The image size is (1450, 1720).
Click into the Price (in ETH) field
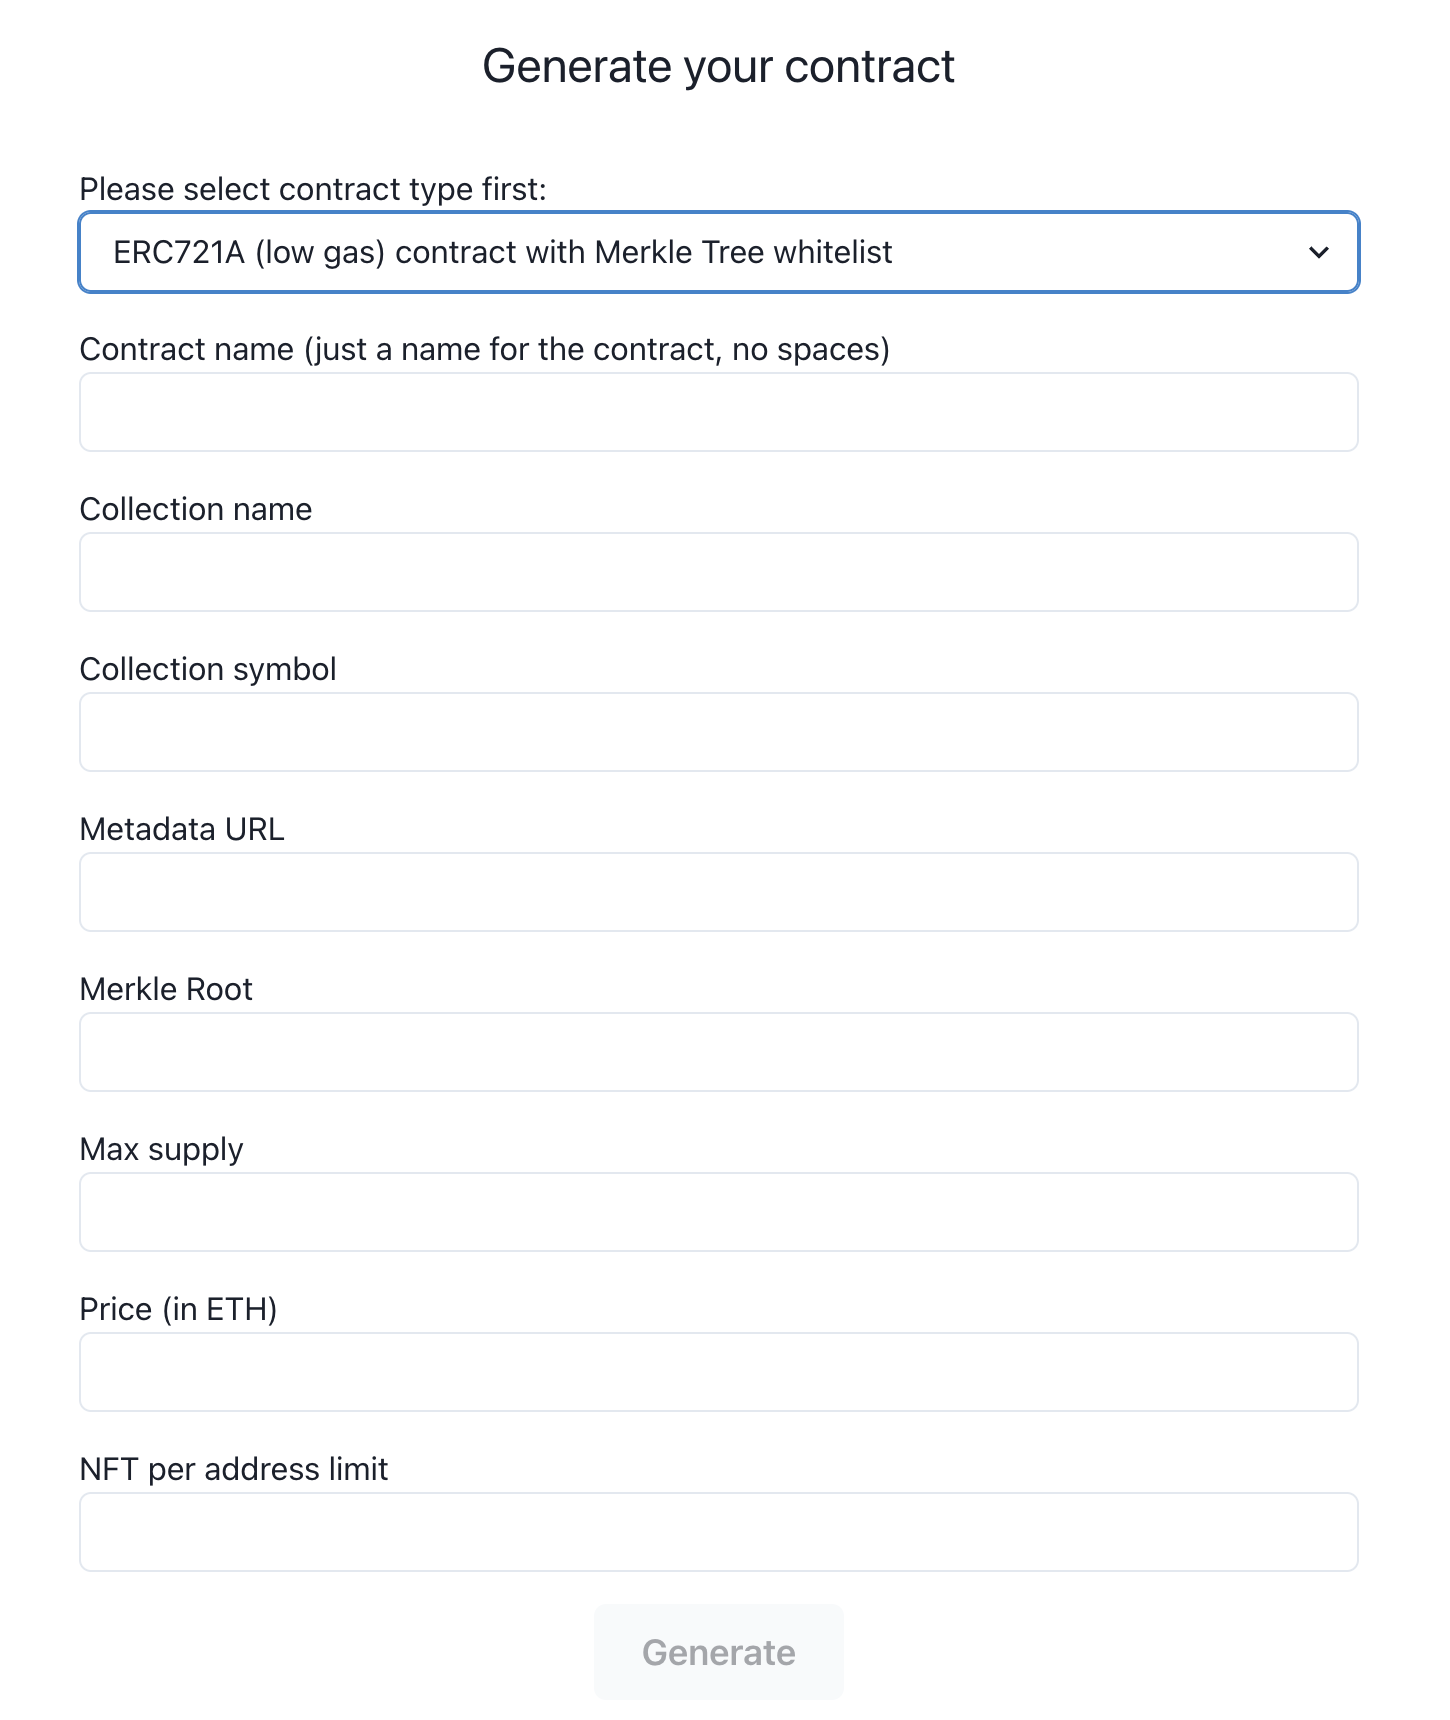point(718,1372)
